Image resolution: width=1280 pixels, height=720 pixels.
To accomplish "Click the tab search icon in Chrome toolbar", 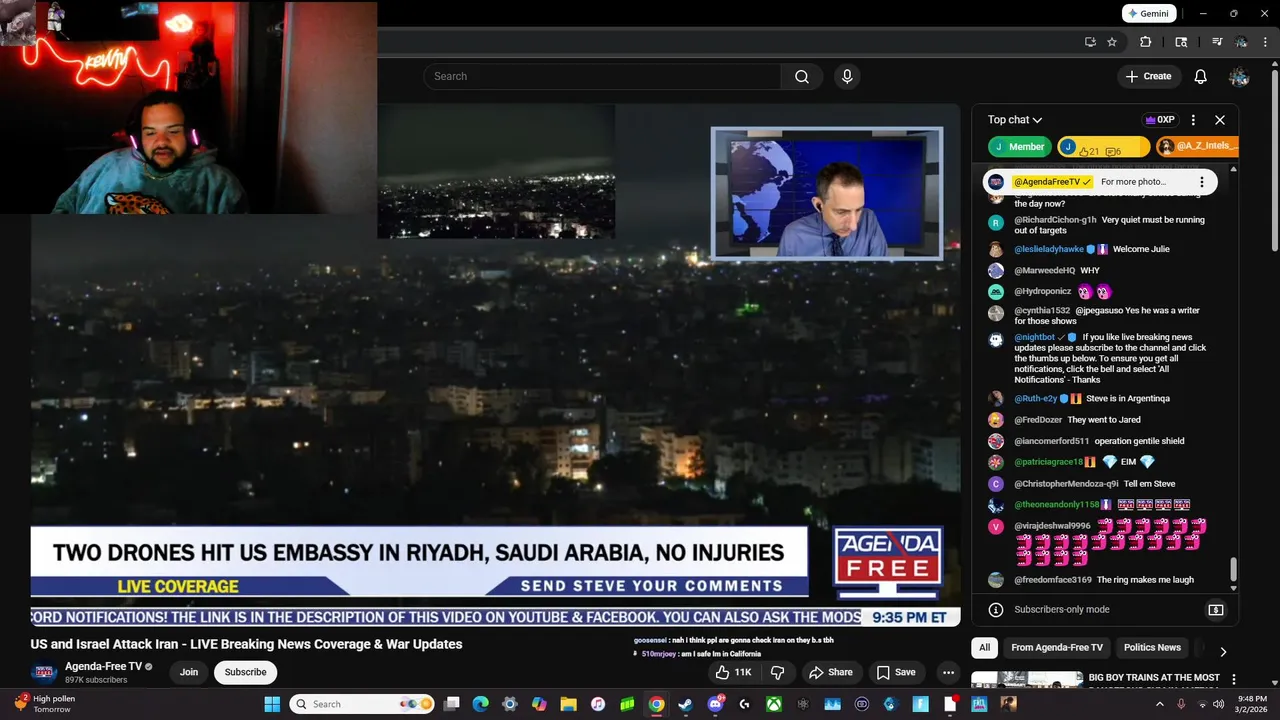I will click(1181, 42).
